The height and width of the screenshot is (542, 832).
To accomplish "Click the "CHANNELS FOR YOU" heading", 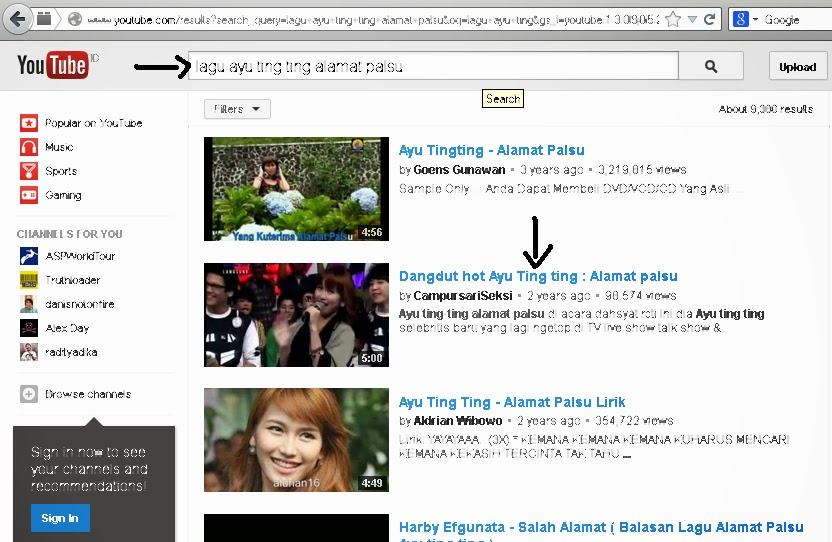I will [70, 234].
